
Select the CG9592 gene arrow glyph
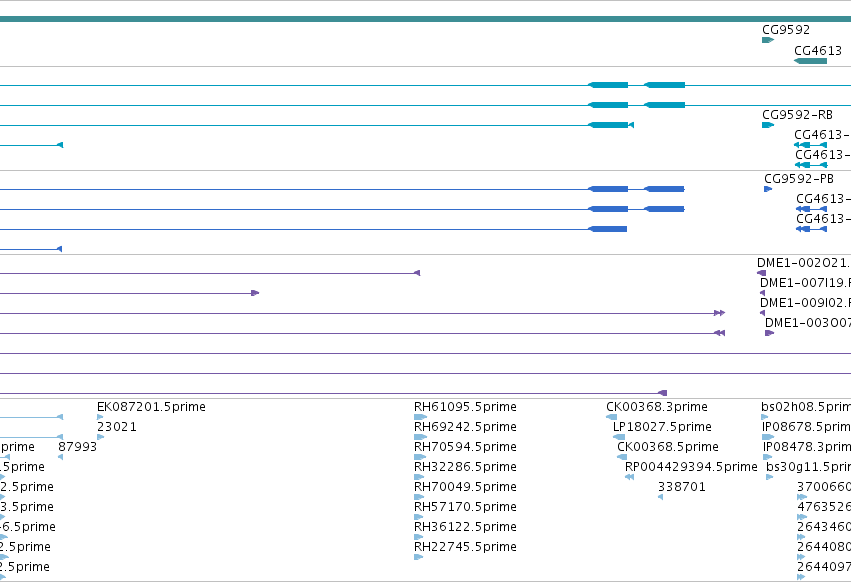tap(767, 40)
